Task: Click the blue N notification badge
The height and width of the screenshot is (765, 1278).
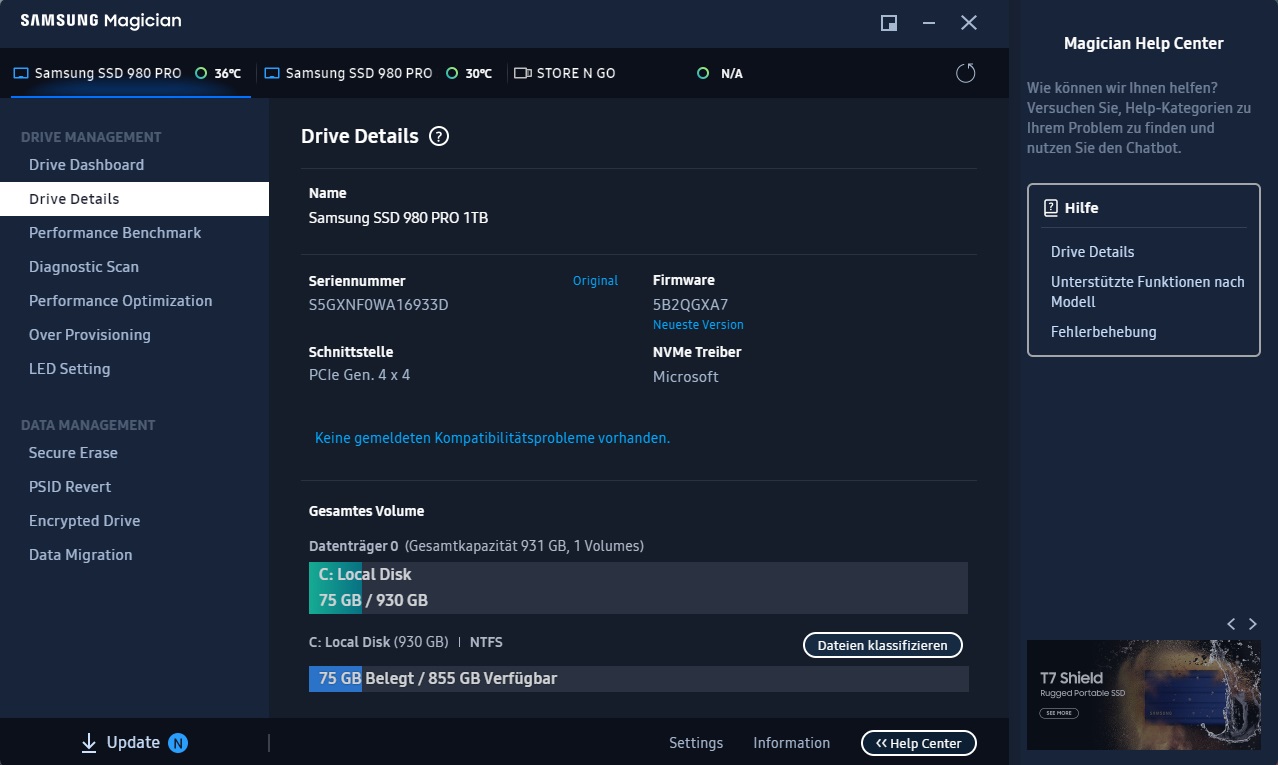Action: [x=178, y=743]
